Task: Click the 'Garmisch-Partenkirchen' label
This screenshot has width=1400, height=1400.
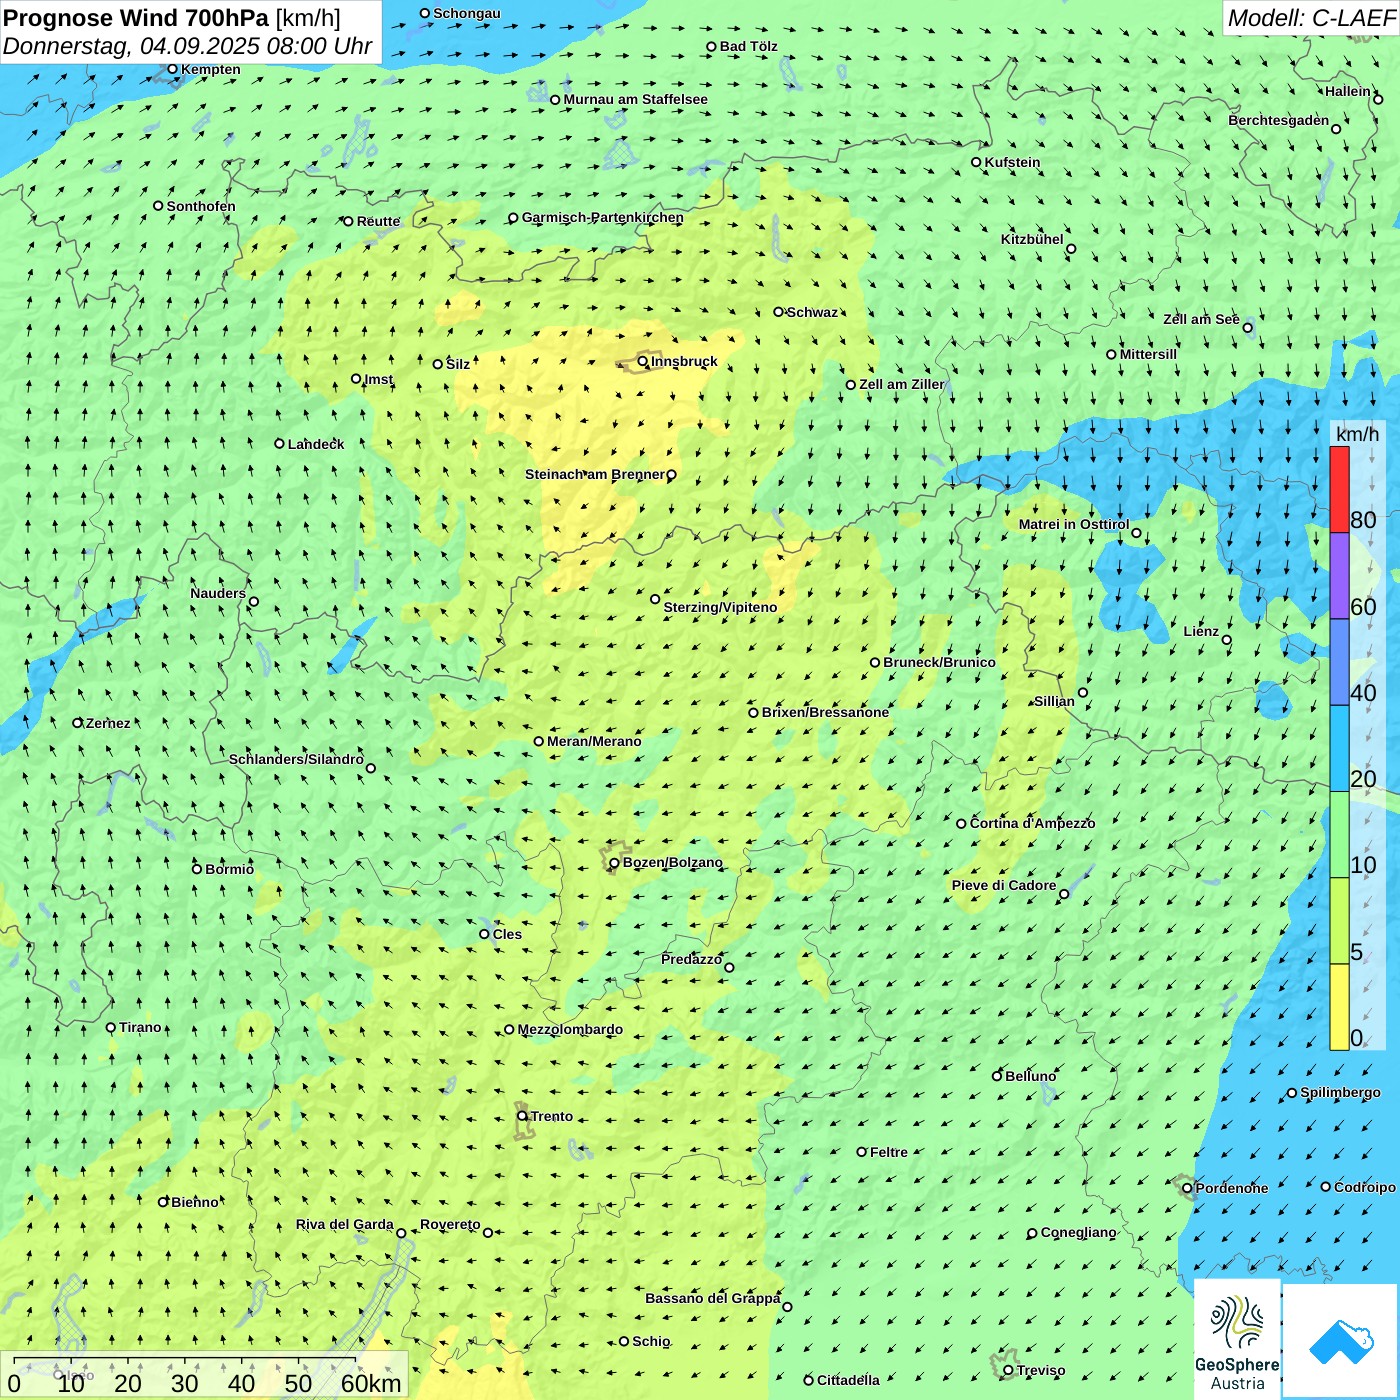Action: [603, 217]
